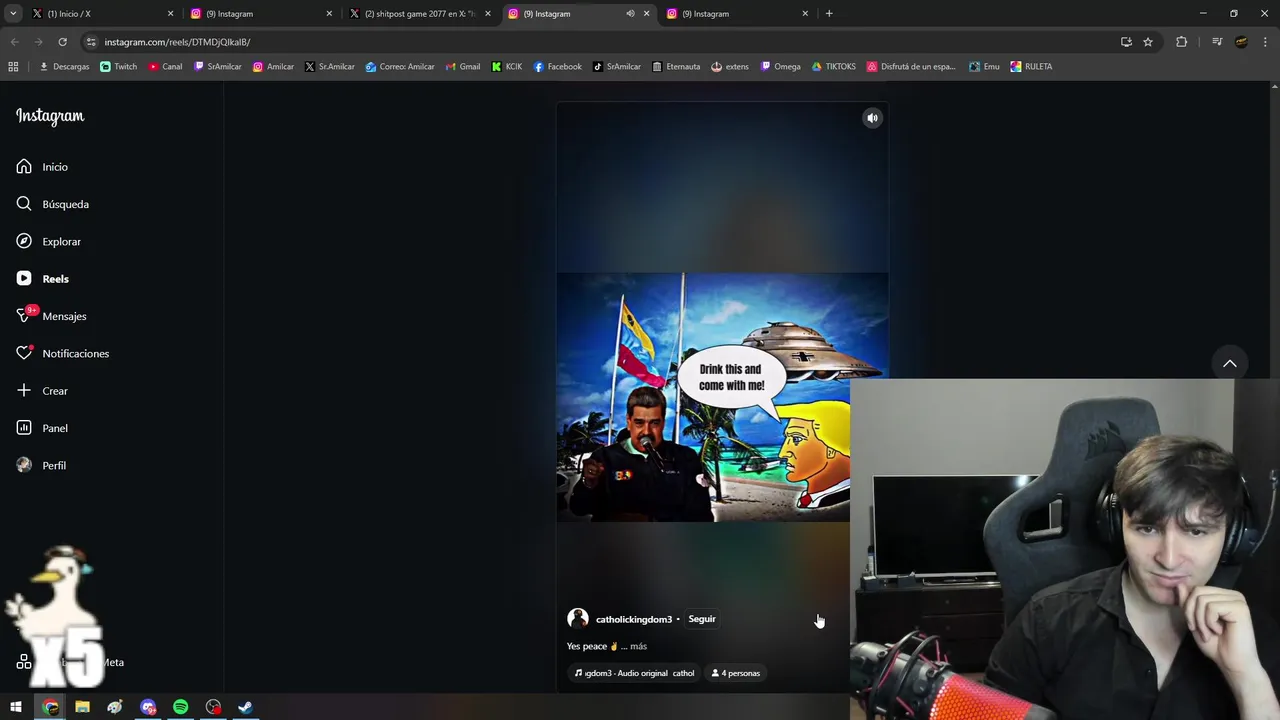Open the Extensions puzzle menu
This screenshot has width=1280, height=720.
1182,42
